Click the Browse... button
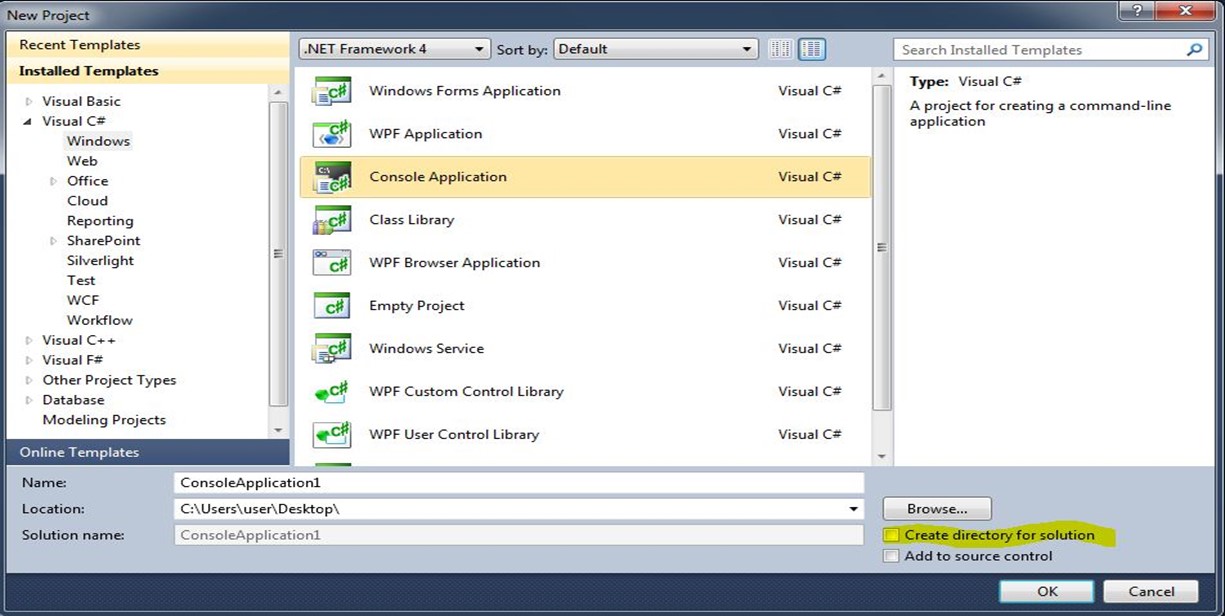The width and height of the screenshot is (1225, 616). click(x=937, y=509)
